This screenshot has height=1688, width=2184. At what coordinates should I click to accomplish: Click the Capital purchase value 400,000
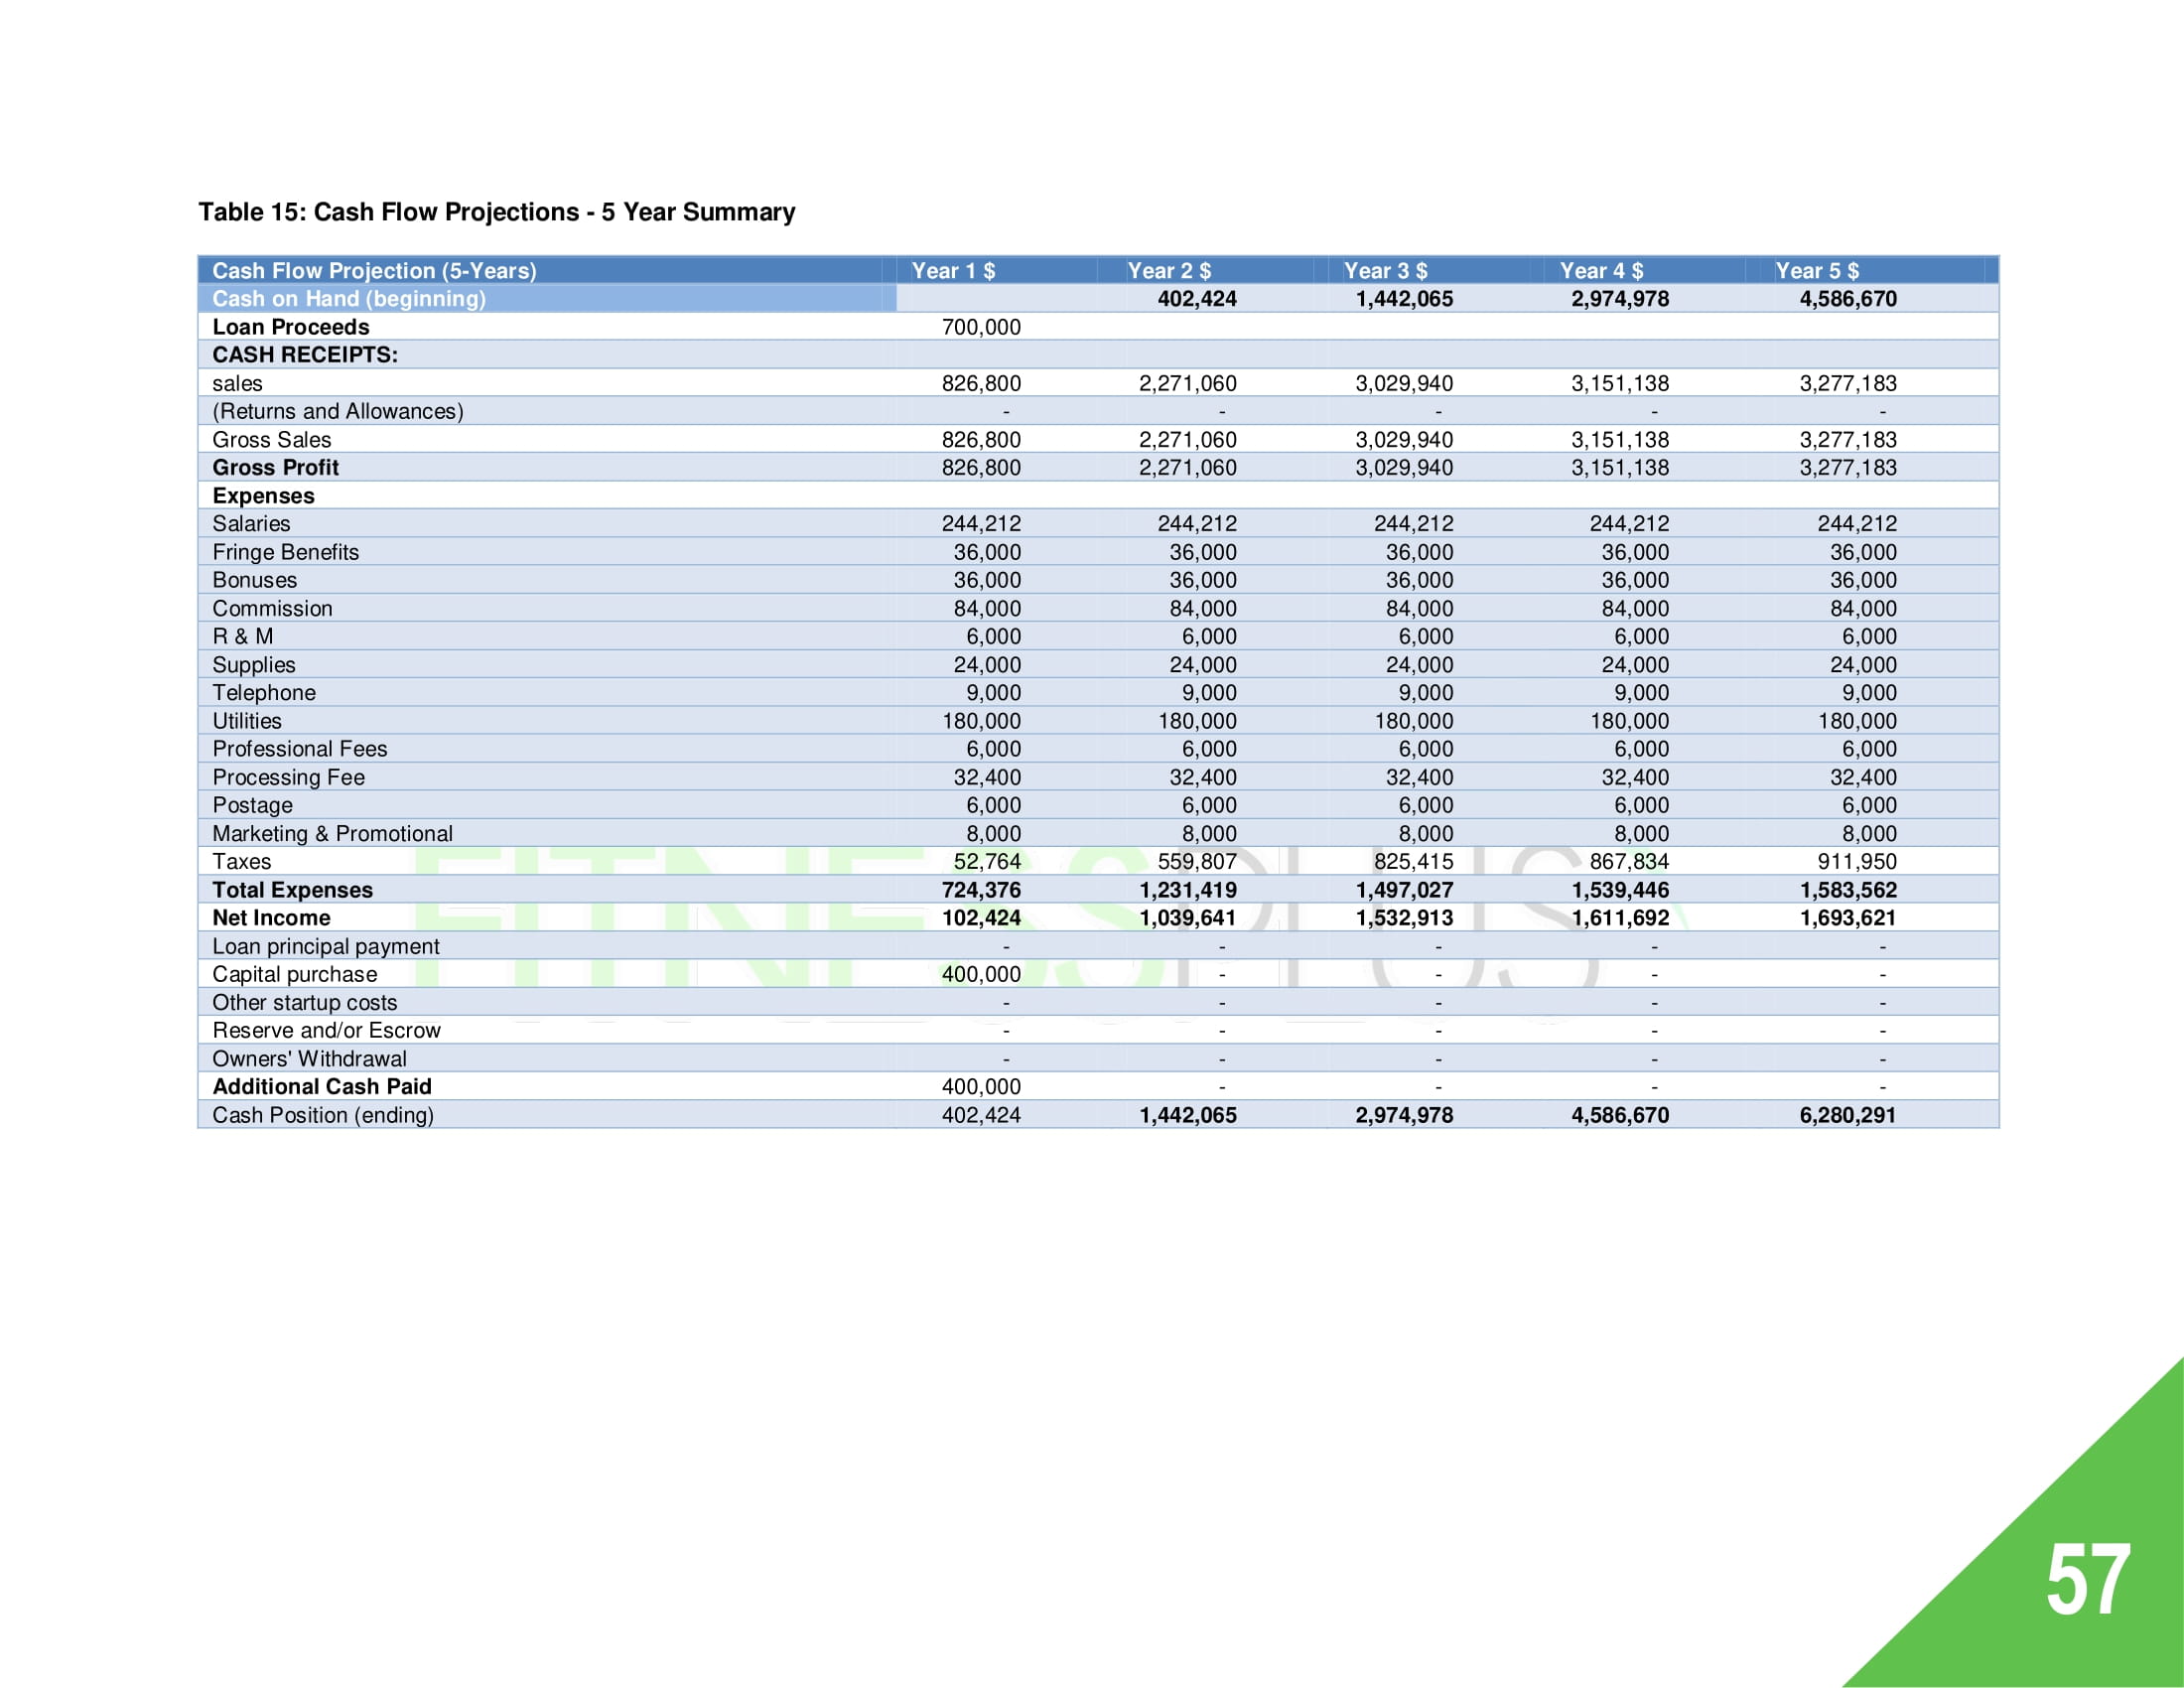click(x=980, y=974)
